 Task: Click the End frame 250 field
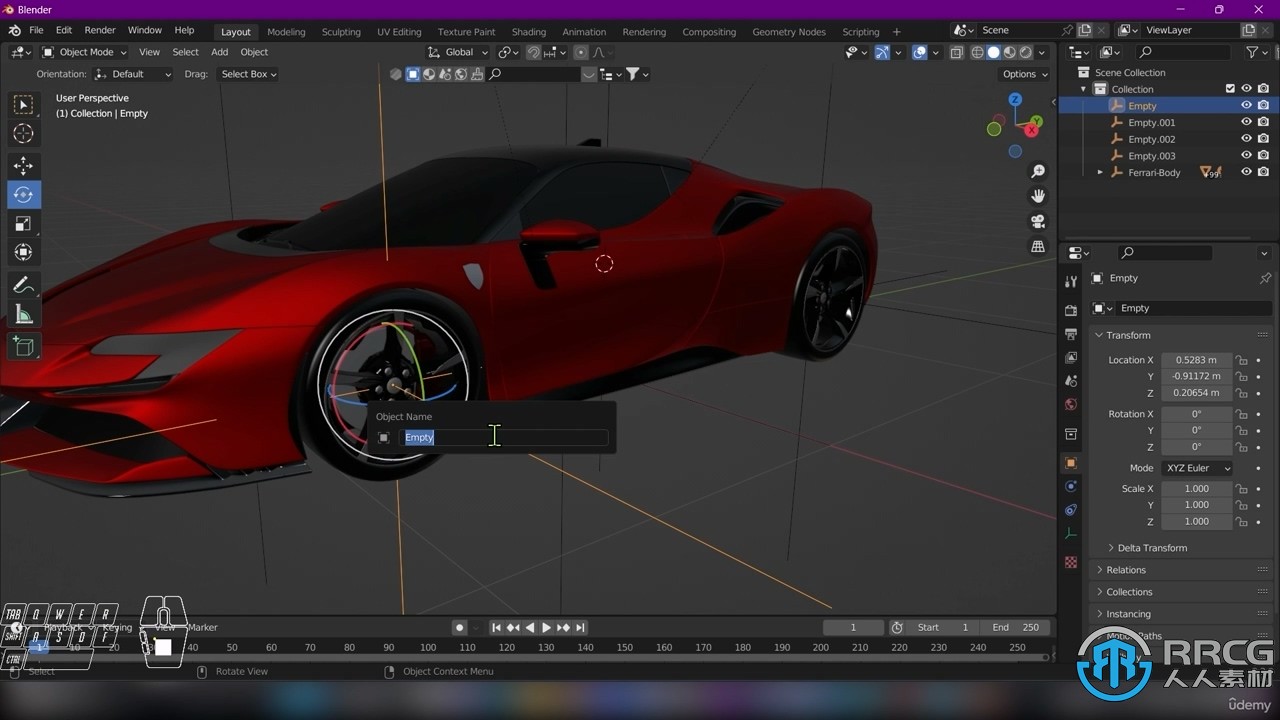[x=1016, y=628]
